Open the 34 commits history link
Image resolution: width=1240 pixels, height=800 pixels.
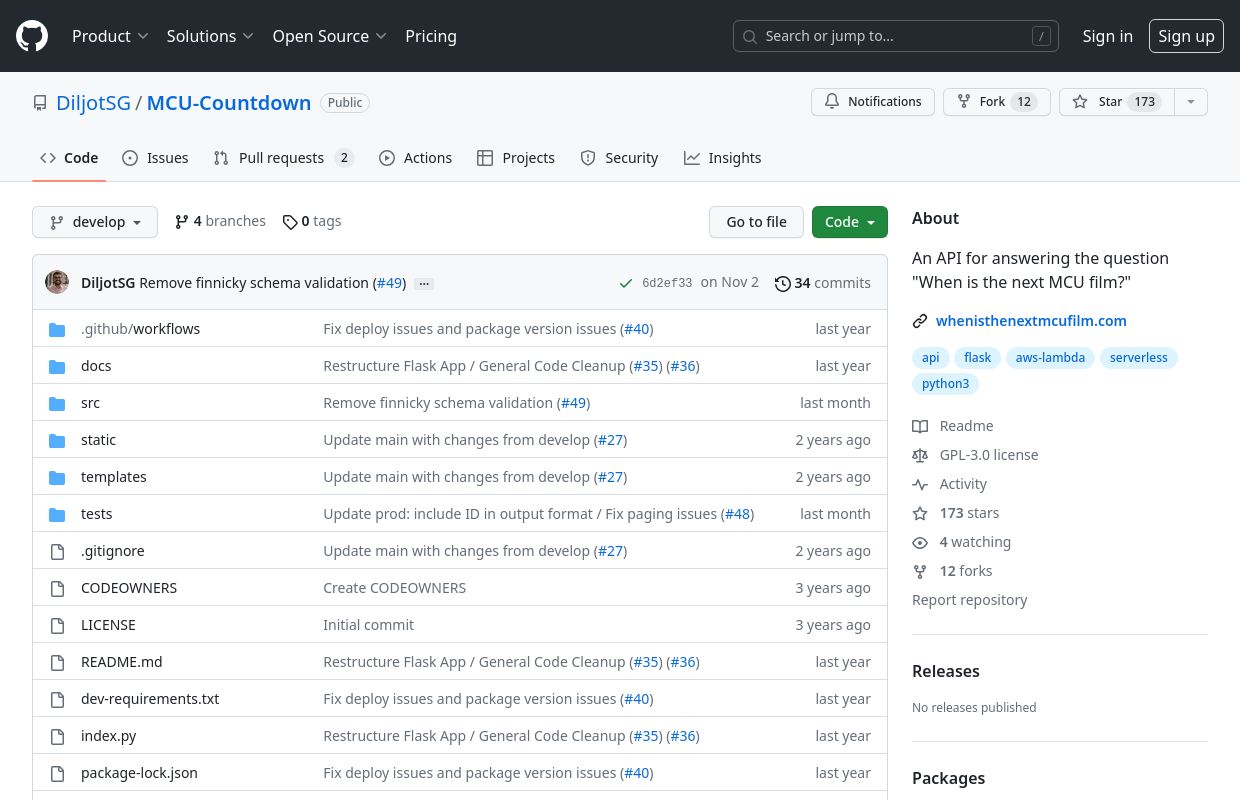coord(823,283)
